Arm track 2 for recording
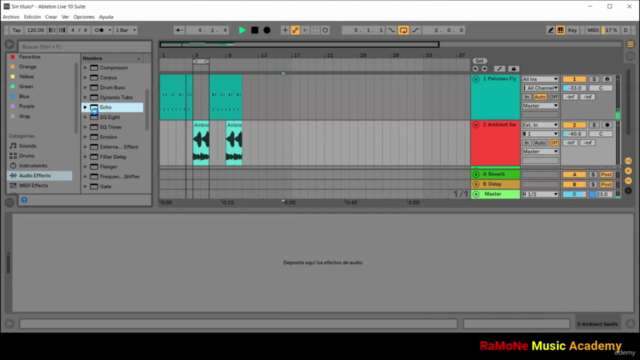 (x=607, y=125)
